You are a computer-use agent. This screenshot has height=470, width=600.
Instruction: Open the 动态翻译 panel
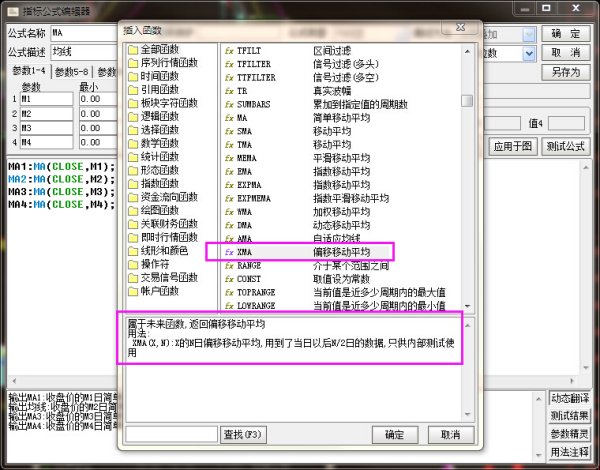tap(569, 398)
